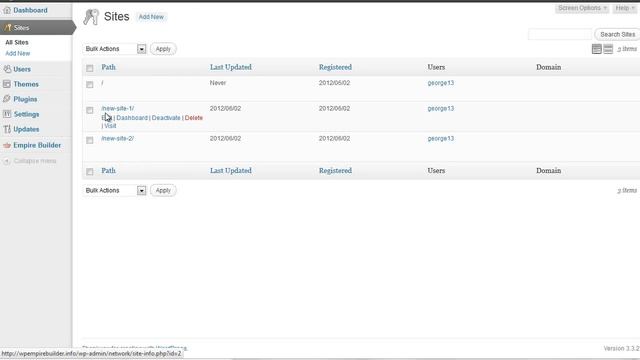Image resolution: width=640 pixels, height=360 pixels.
Task: Select Add New in Sites submenu
Action: pyautogui.click(x=18, y=53)
